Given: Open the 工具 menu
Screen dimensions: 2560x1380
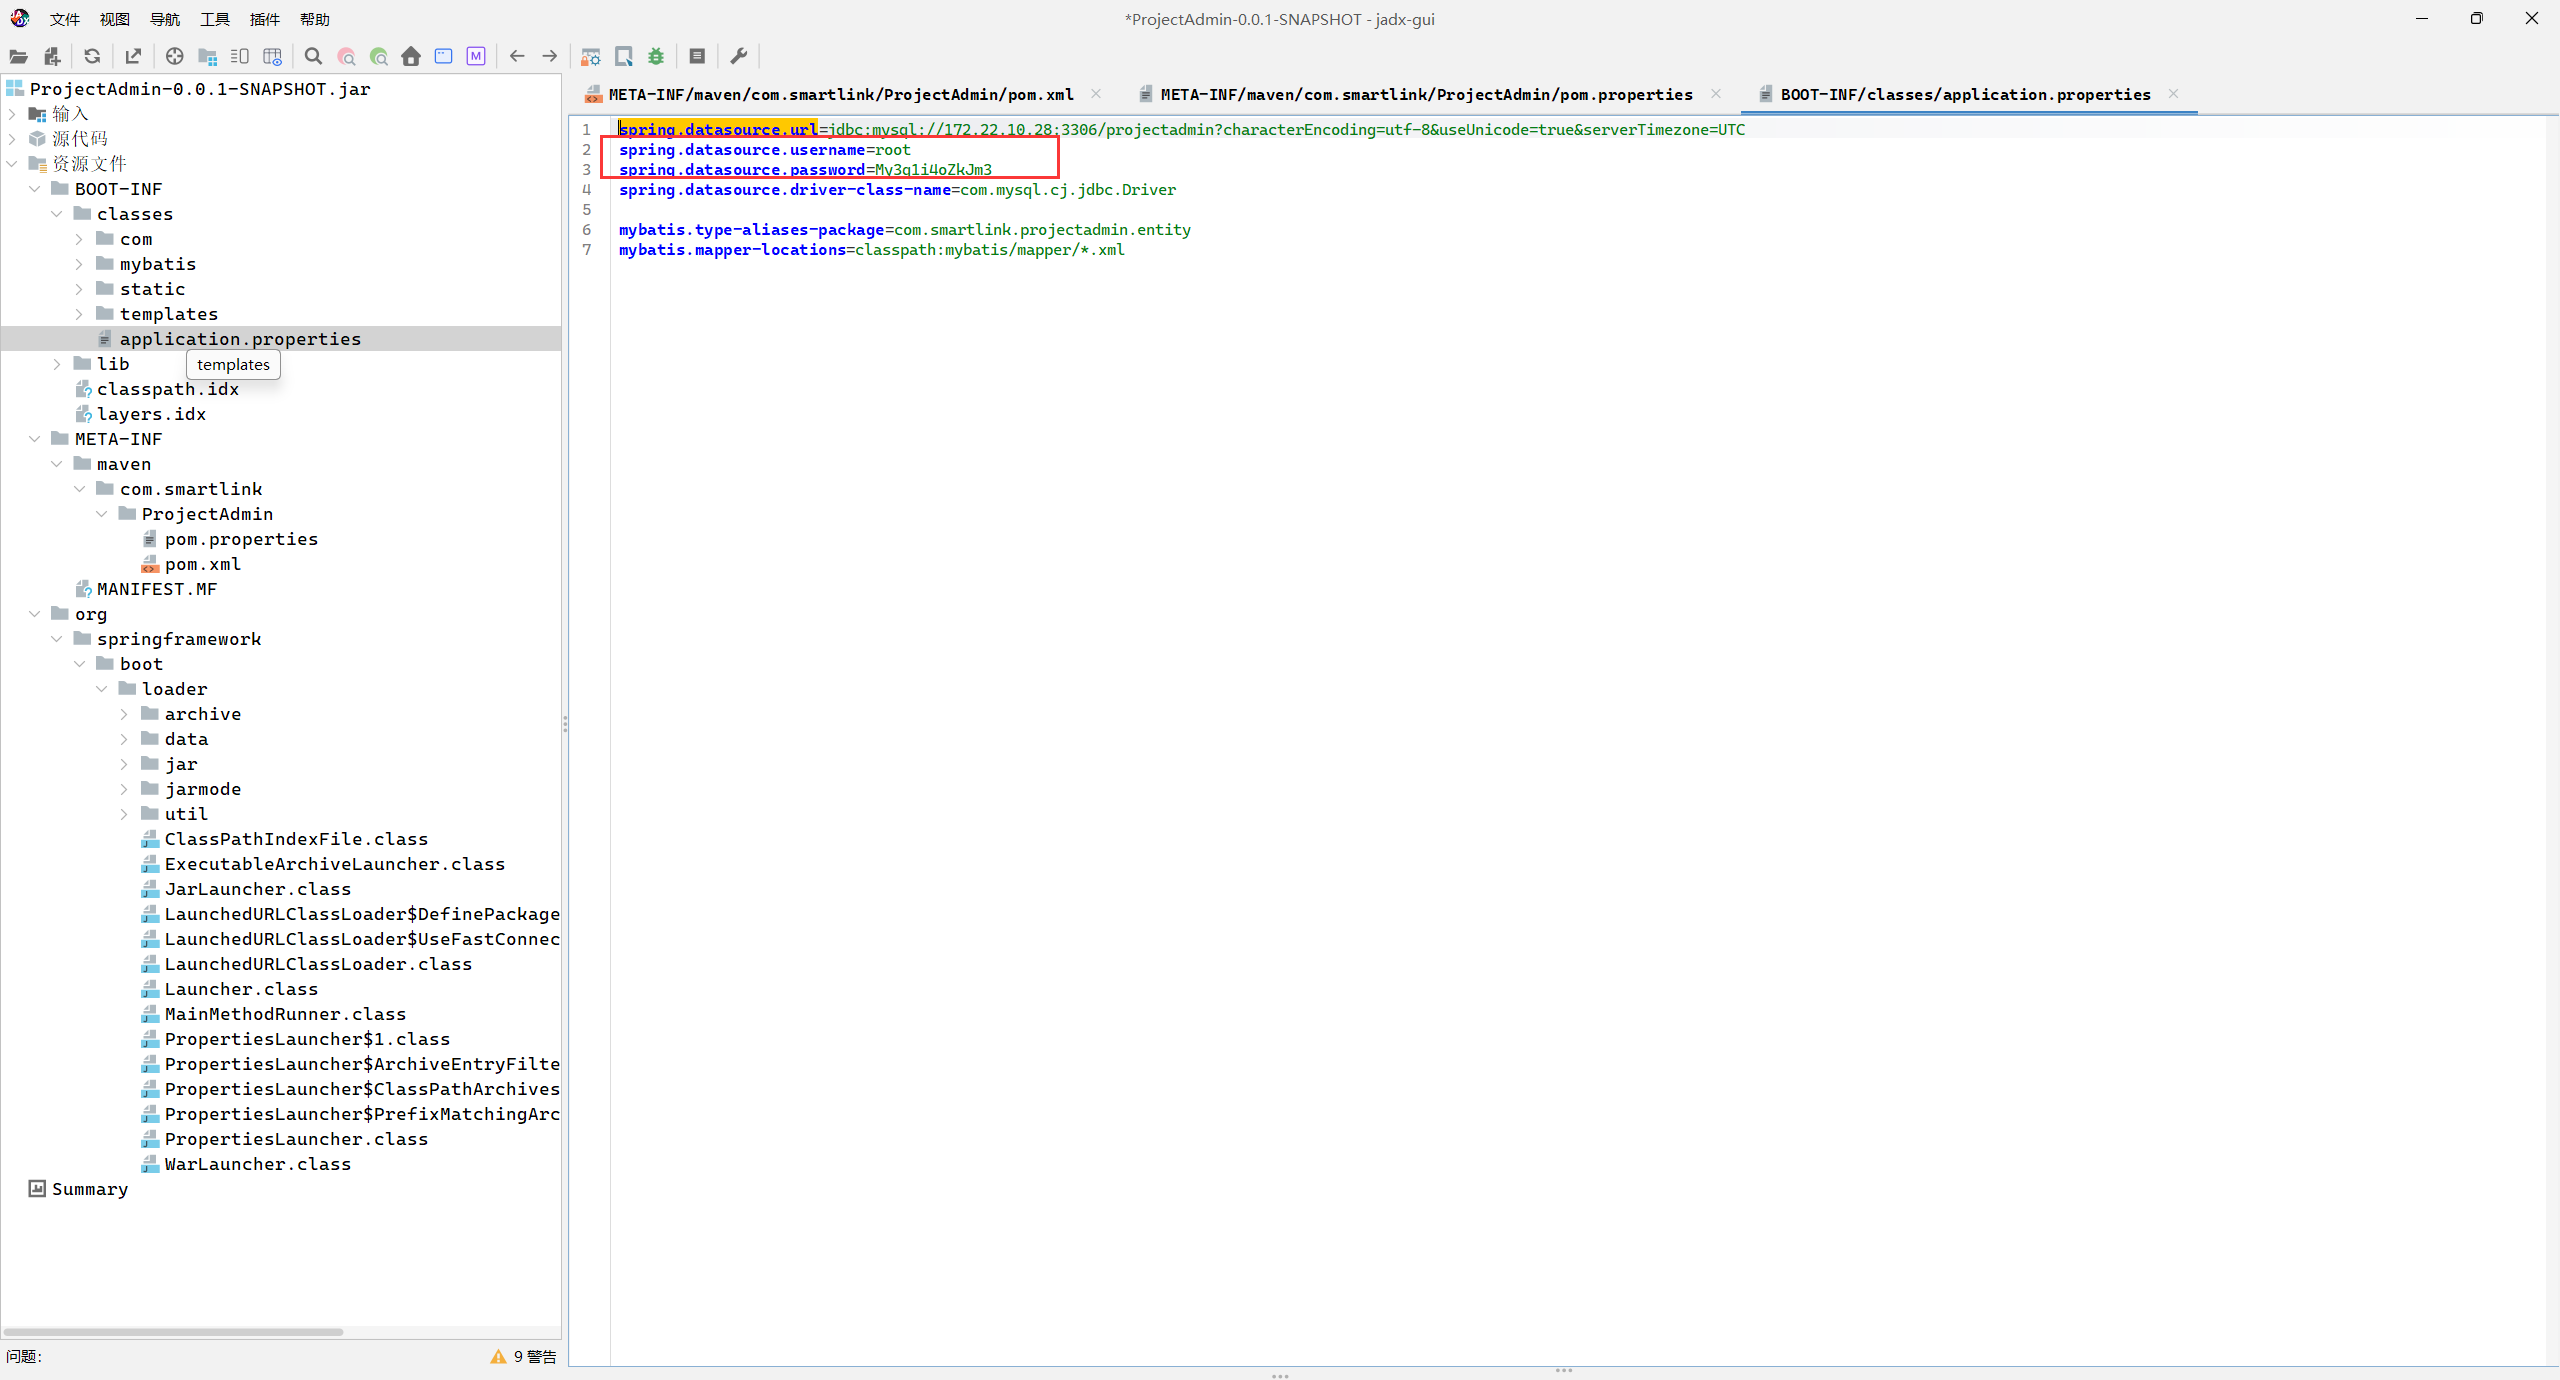Looking at the screenshot, I should pos(214,19).
